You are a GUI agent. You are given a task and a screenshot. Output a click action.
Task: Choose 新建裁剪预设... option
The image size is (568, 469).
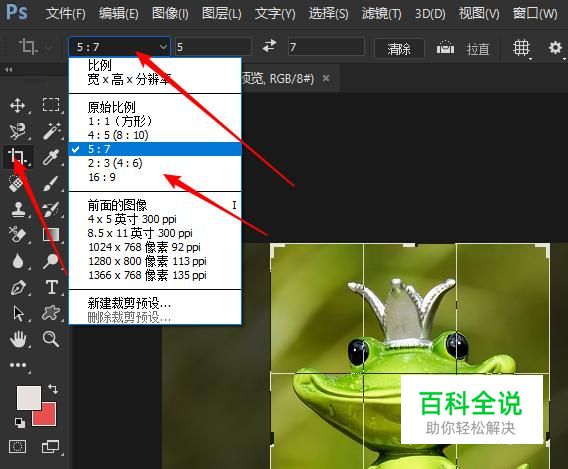(155, 303)
